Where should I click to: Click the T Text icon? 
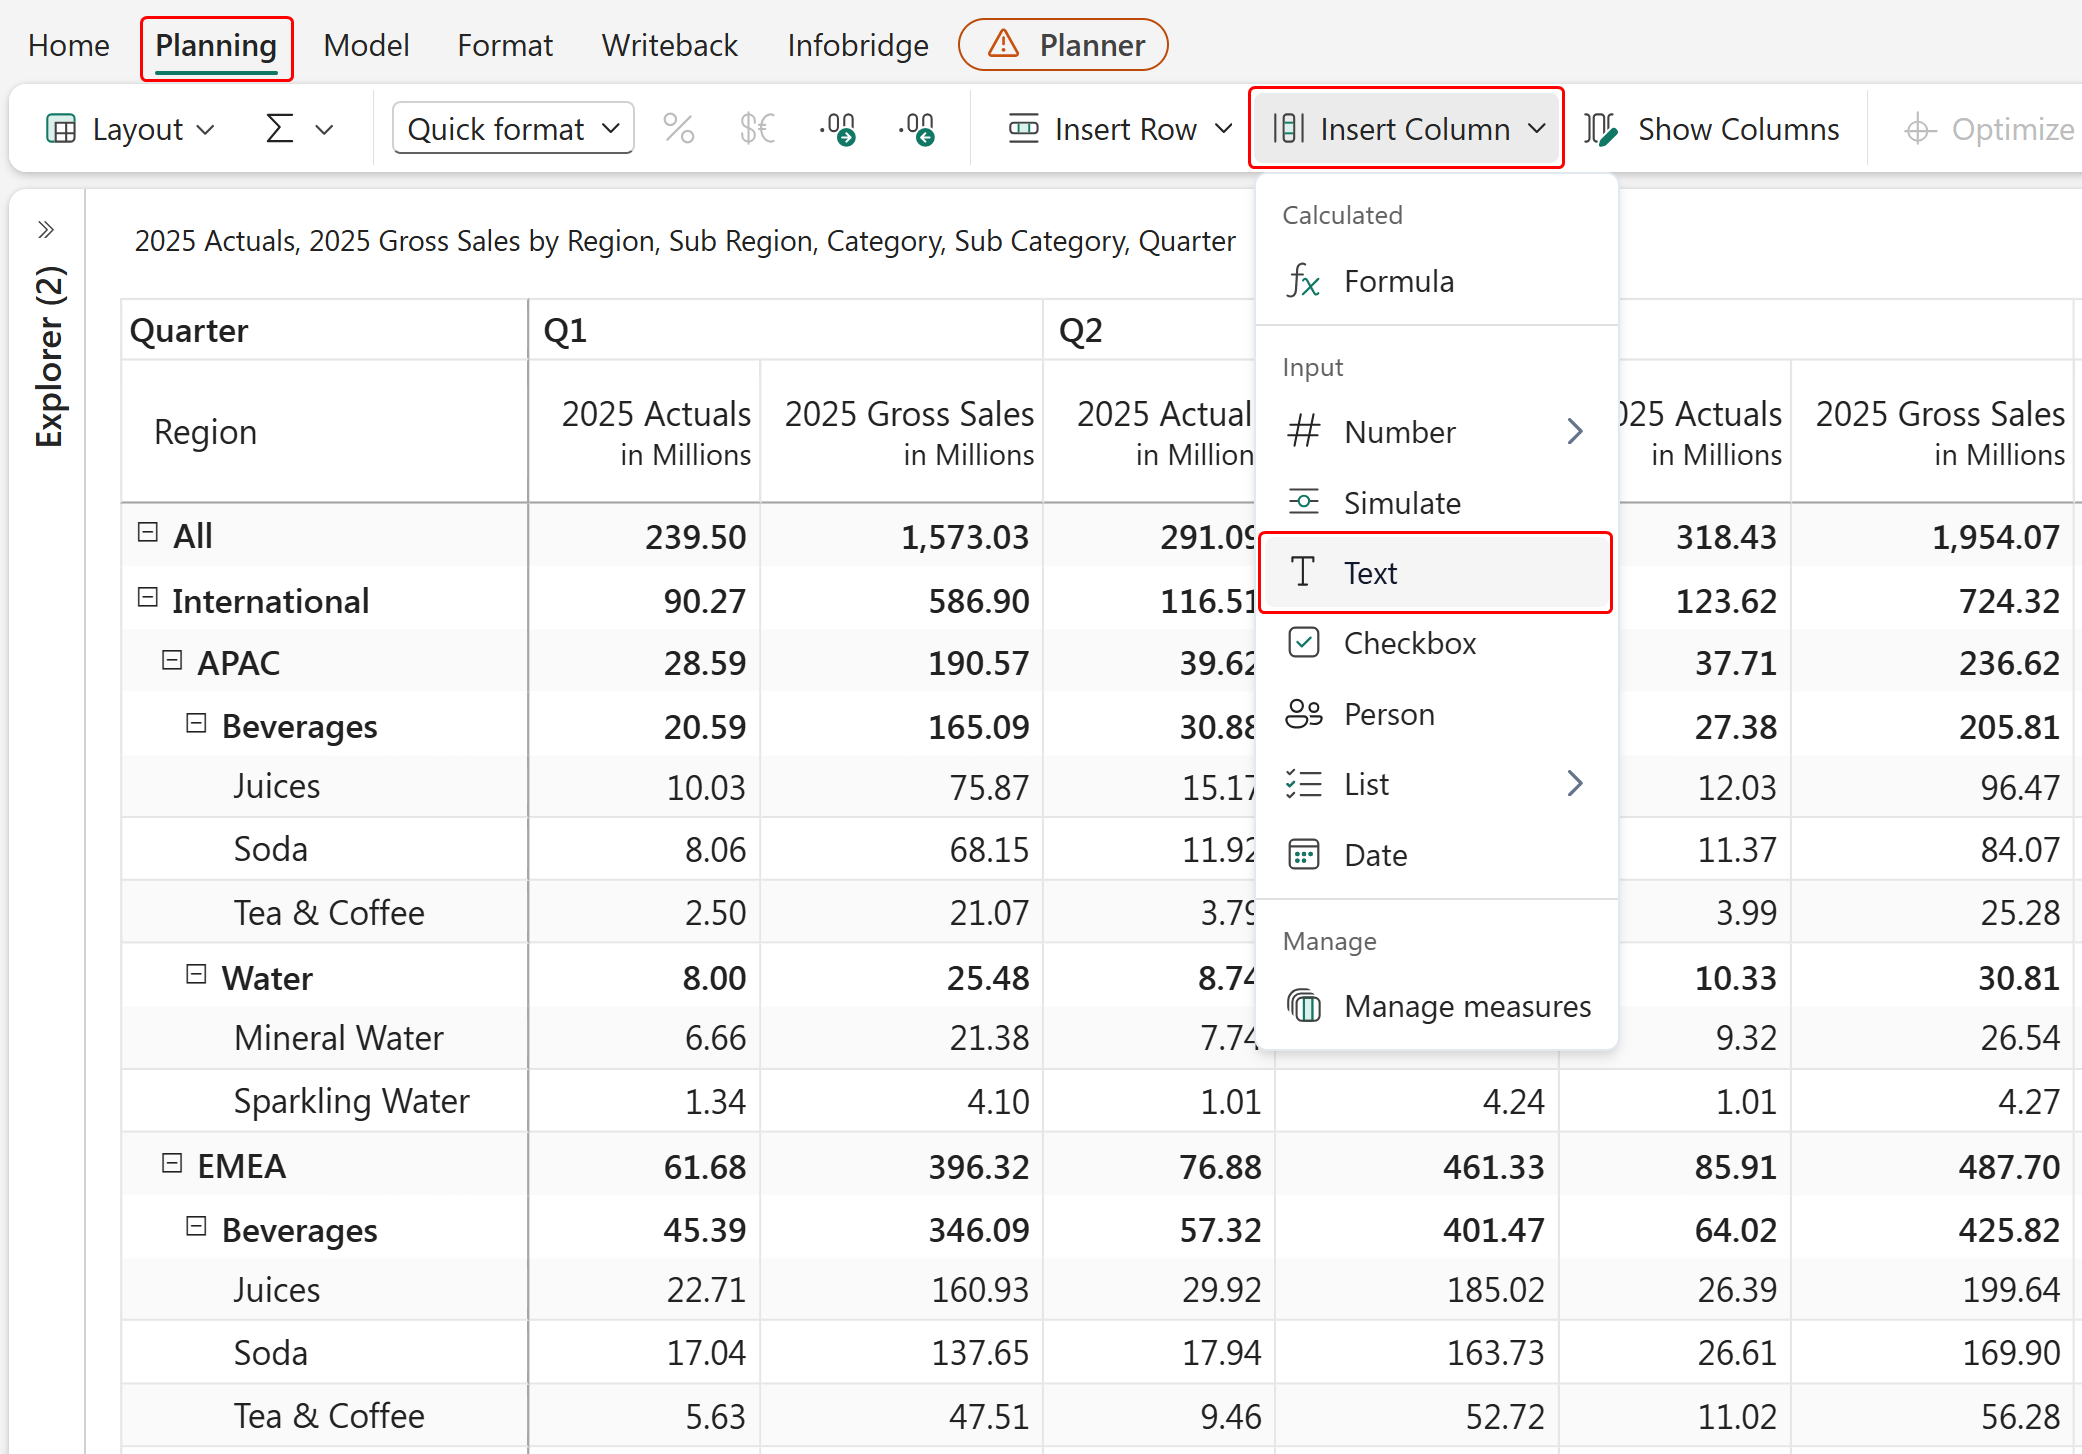(1303, 572)
